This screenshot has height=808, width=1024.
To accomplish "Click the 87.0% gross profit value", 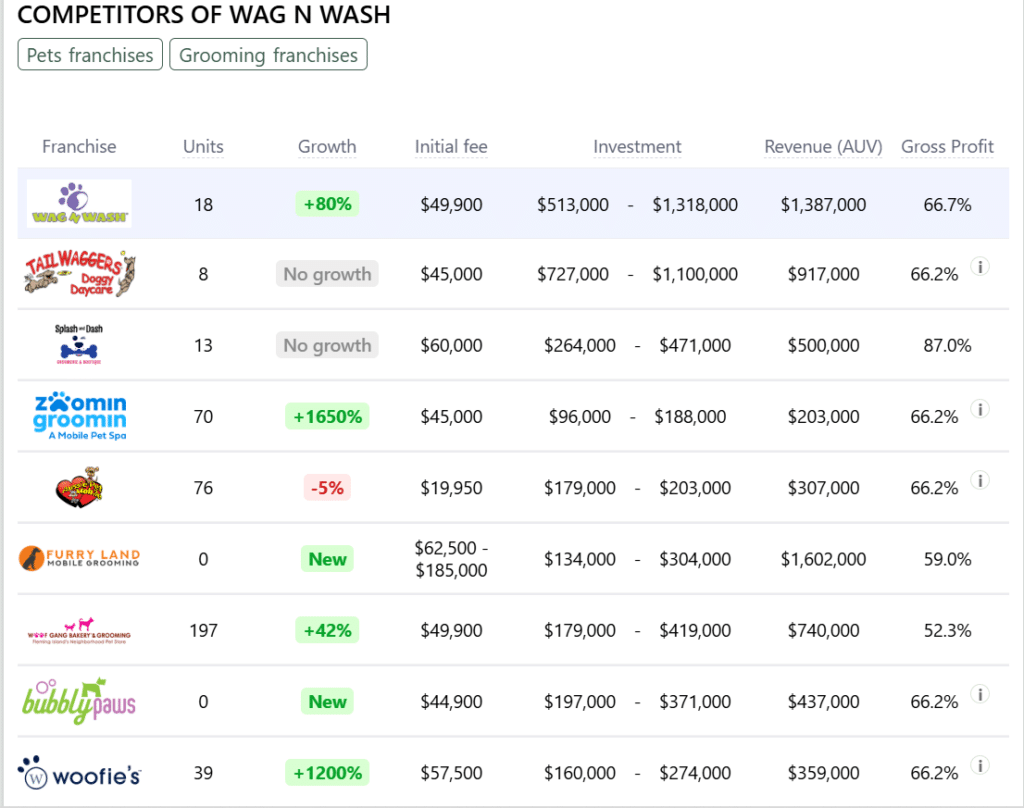I will [948, 346].
